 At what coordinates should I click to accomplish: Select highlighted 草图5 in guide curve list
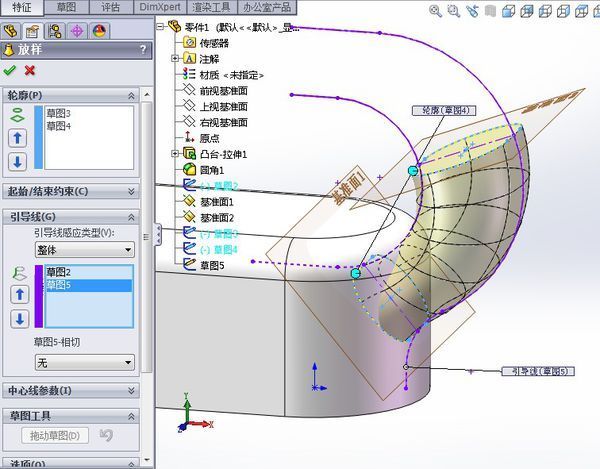click(88, 285)
